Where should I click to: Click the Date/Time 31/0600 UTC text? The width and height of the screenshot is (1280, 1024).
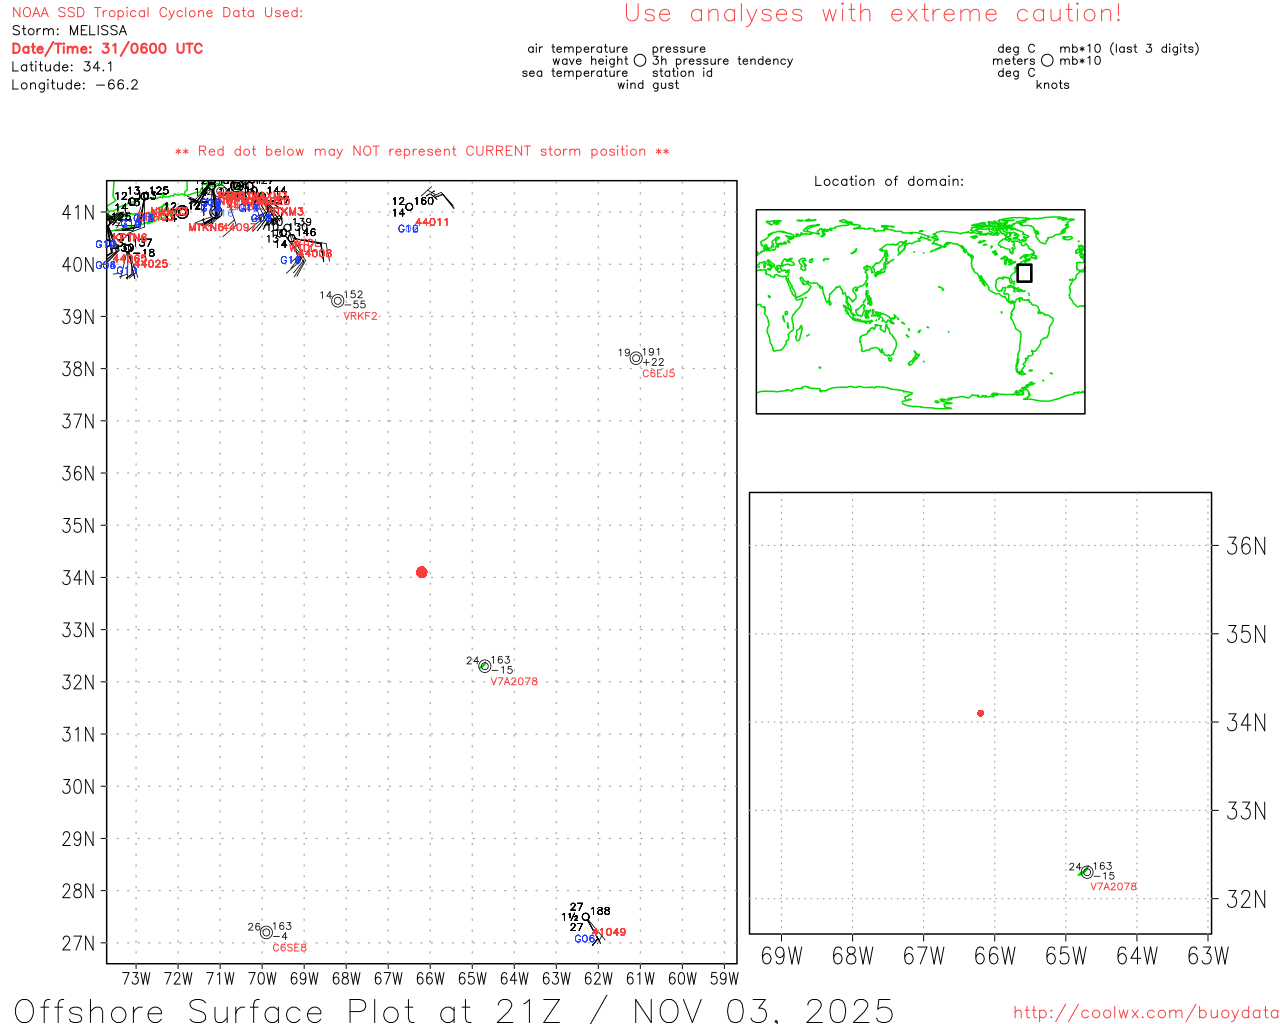click(x=107, y=48)
